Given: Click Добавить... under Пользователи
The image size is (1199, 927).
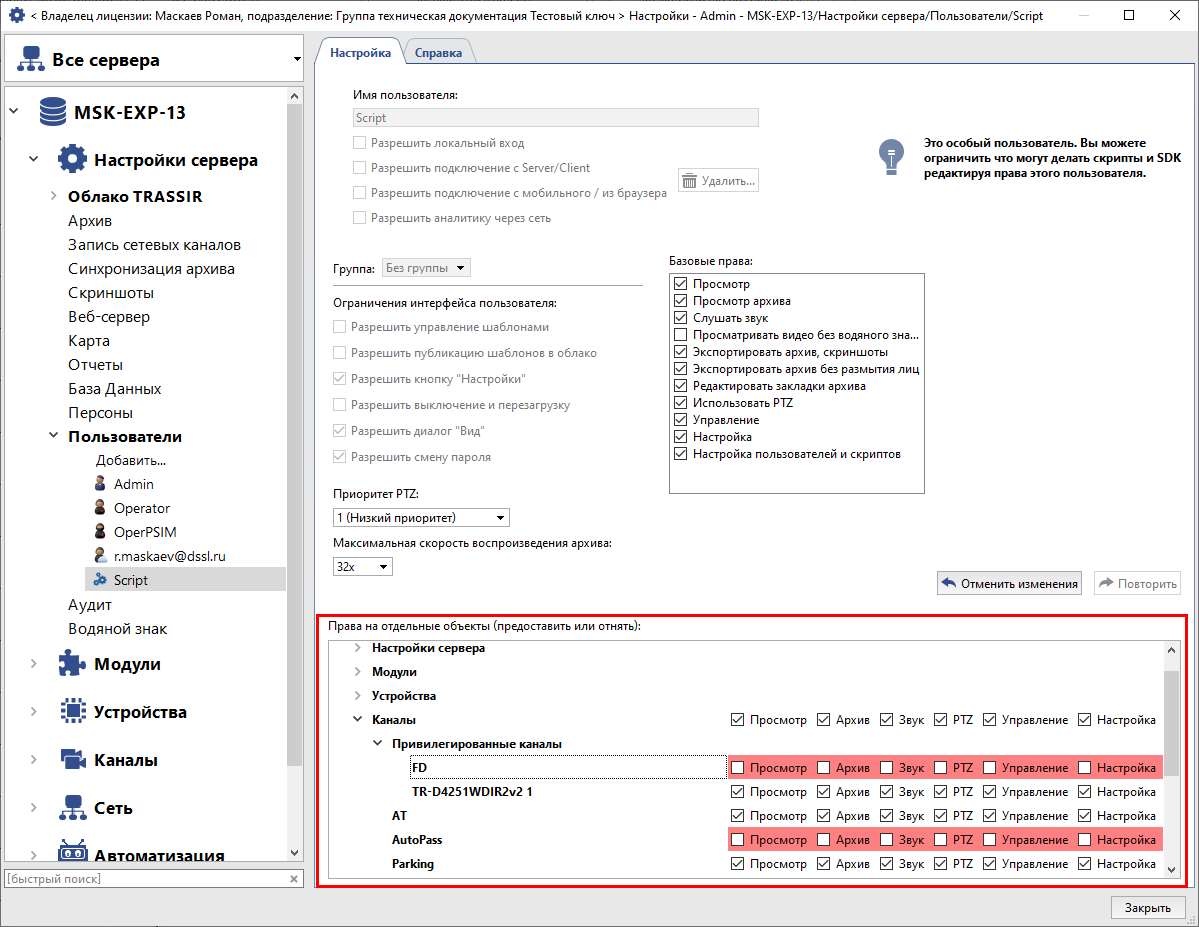Looking at the screenshot, I should [x=131, y=460].
